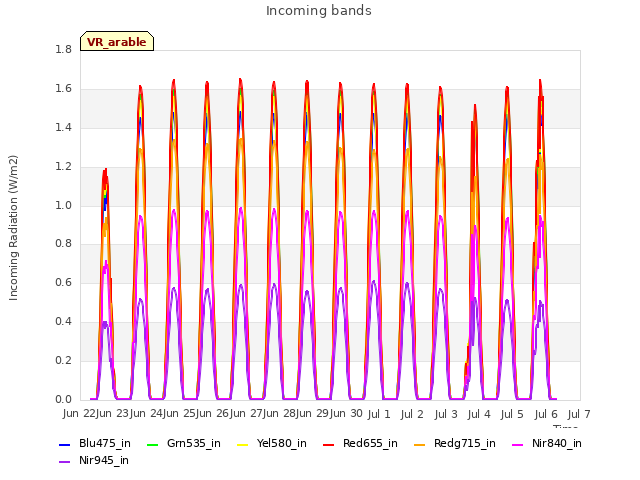The width and height of the screenshot is (640, 480).
Task: Click the VR_arable annotation label
Action: click(x=117, y=41)
